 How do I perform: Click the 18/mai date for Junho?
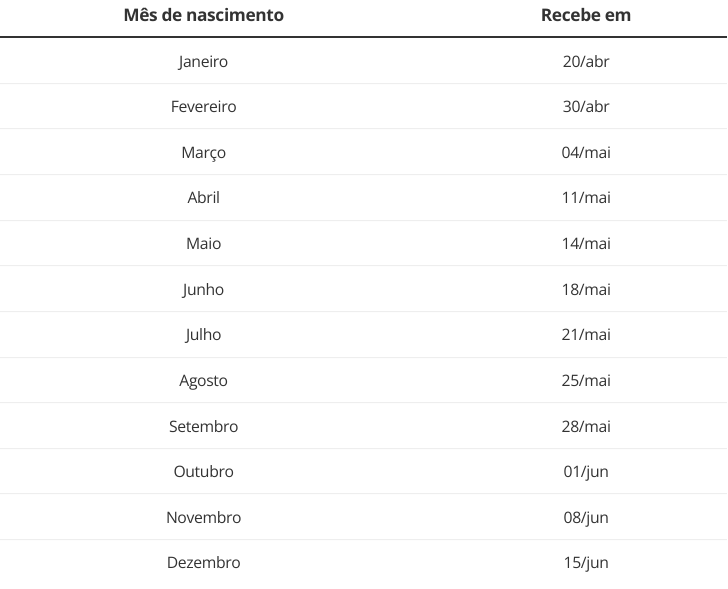pos(585,290)
